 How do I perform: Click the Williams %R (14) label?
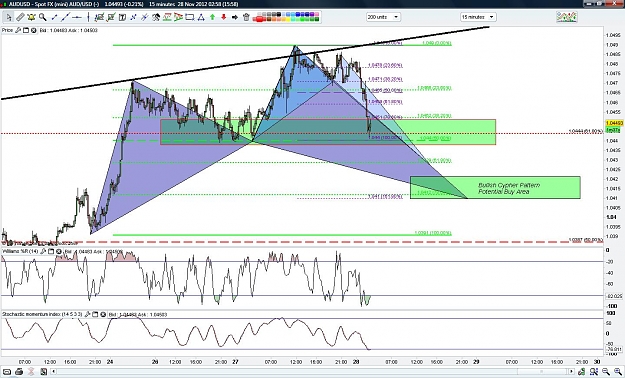[x=20, y=252]
